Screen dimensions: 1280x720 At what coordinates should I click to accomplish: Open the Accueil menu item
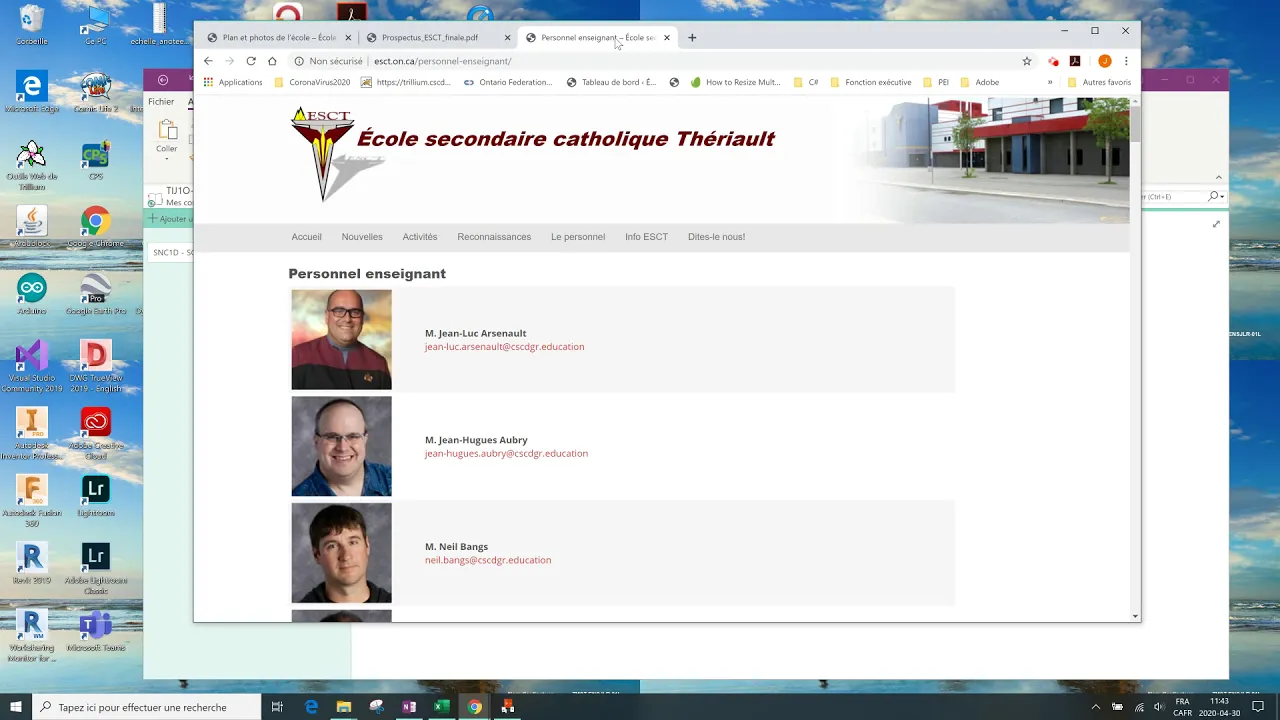[306, 237]
